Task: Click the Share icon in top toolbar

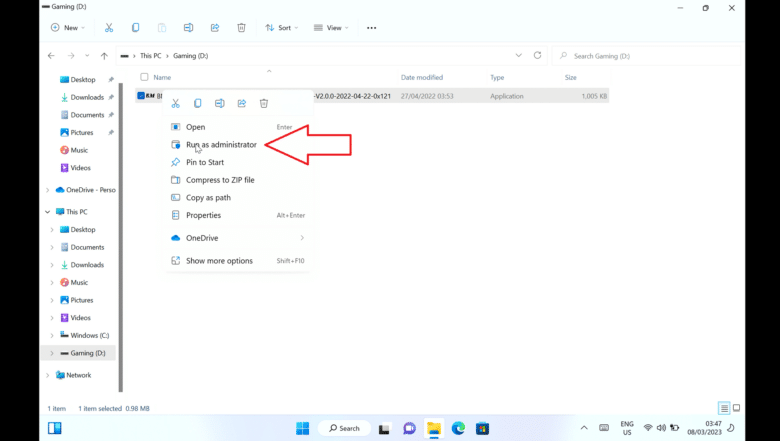Action: click(215, 28)
